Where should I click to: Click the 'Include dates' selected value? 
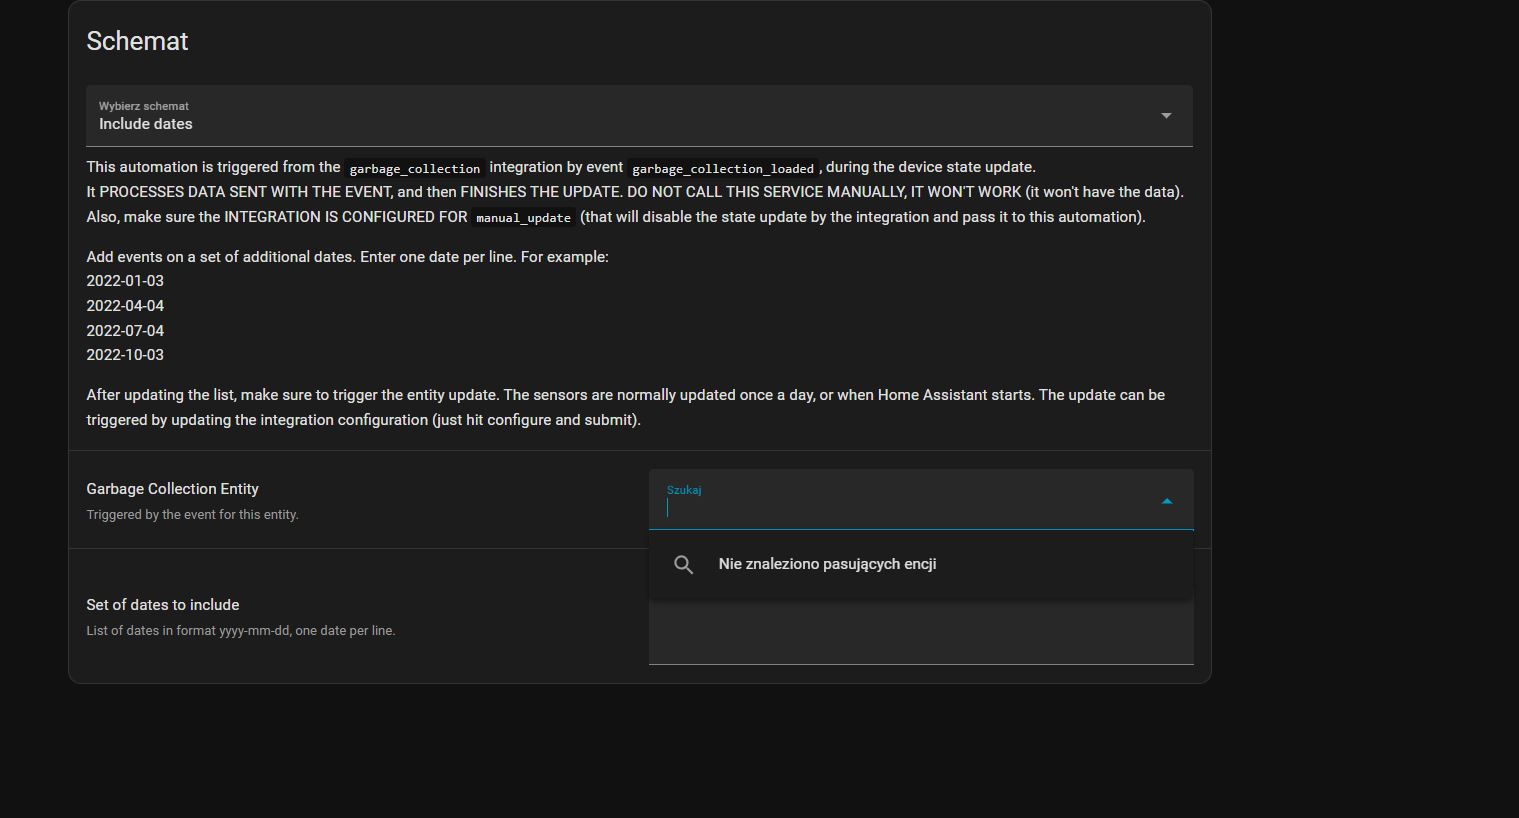pyautogui.click(x=146, y=125)
